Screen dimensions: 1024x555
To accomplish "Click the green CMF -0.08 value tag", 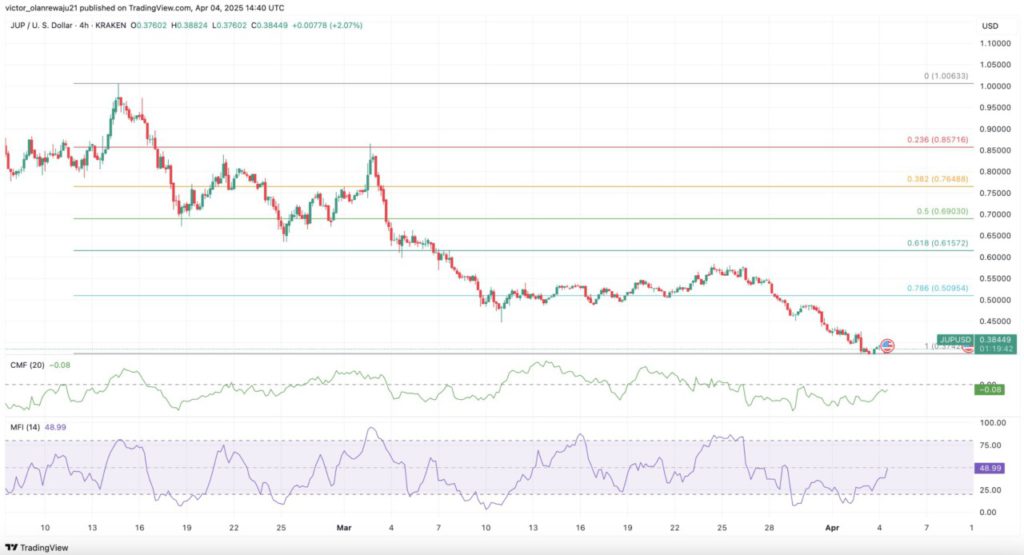I will coord(989,388).
